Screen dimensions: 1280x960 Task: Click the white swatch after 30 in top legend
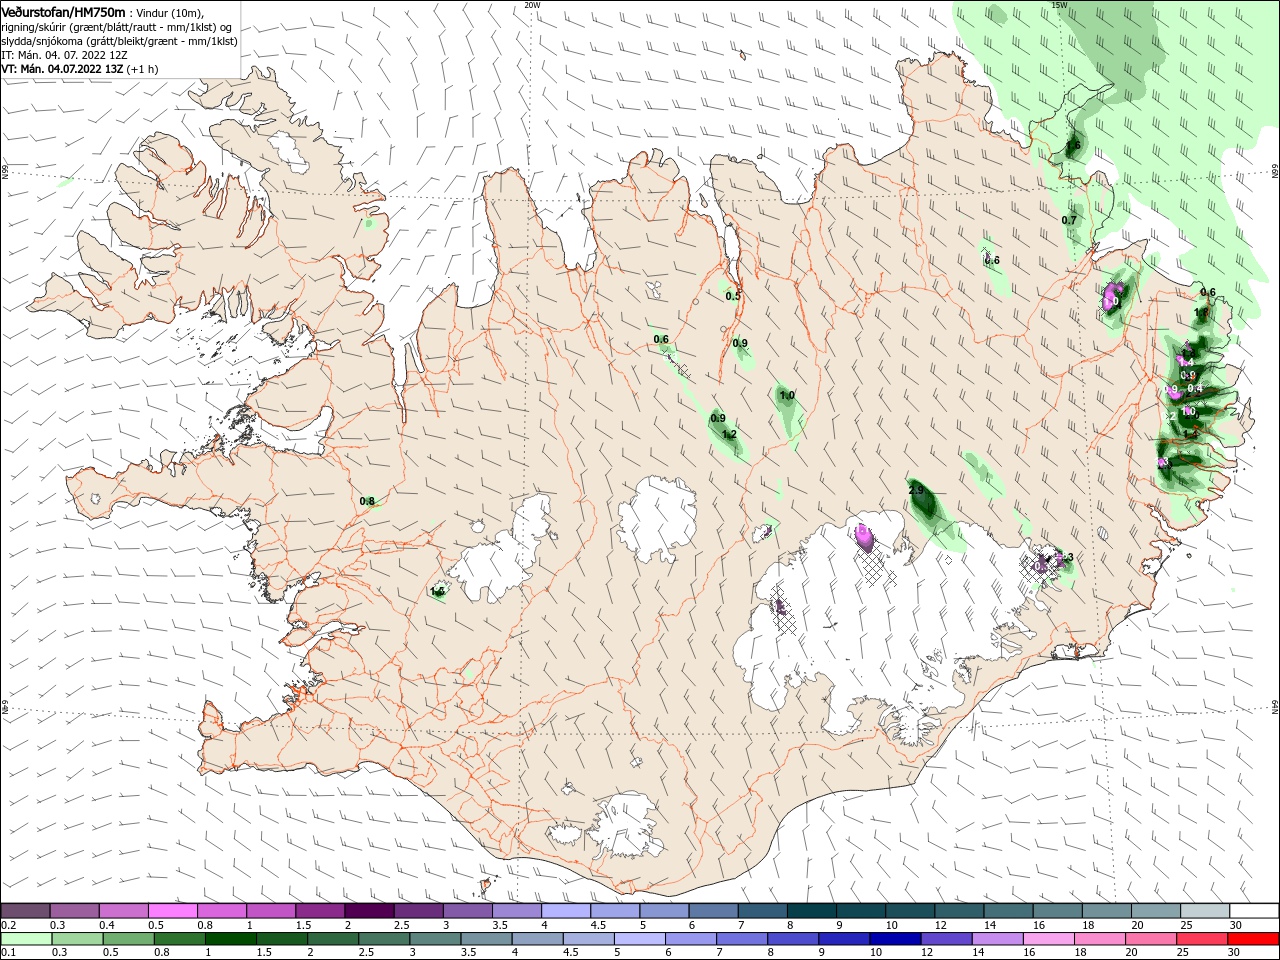(1254, 911)
